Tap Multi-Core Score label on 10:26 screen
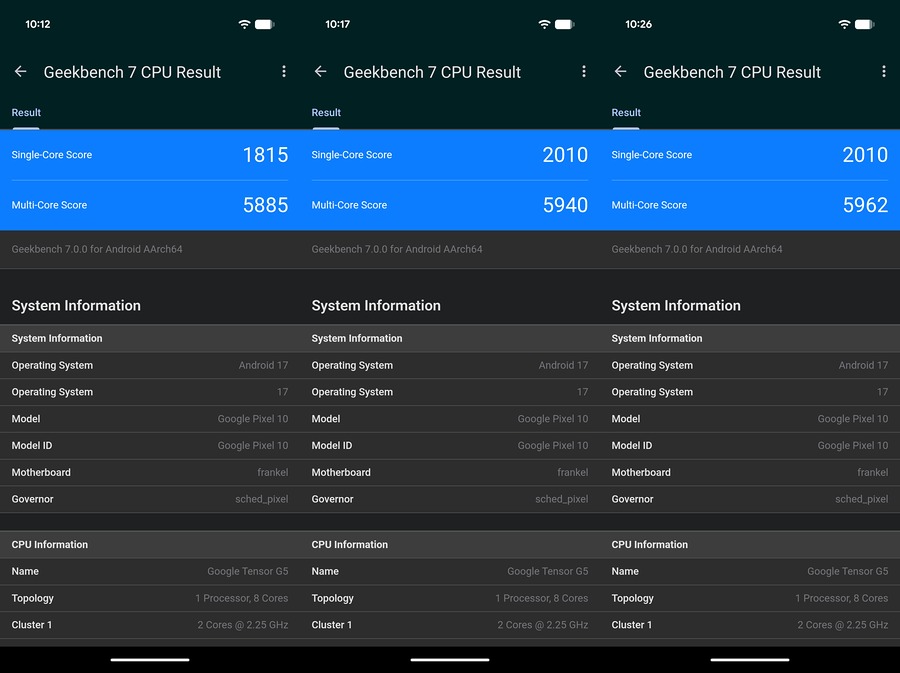Viewport: 900px width, 673px height. pos(649,205)
